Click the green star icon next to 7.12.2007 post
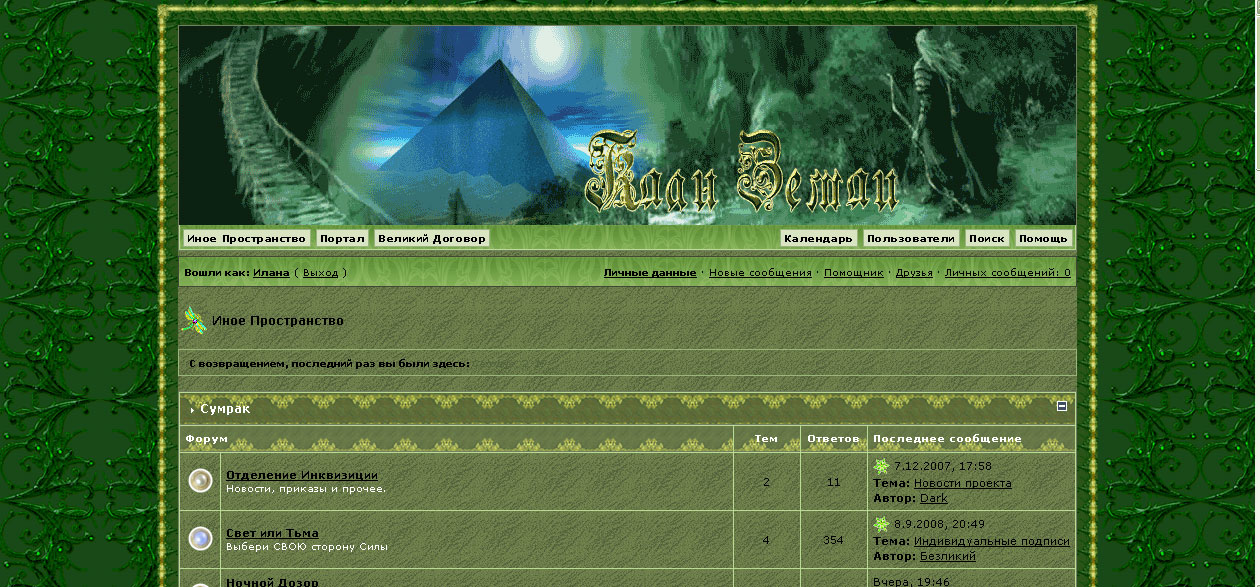Viewport: 1260px width, 587px height. click(x=880, y=466)
